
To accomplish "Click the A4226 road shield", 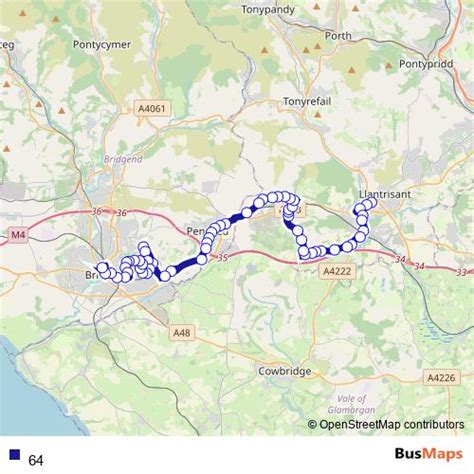I will (x=441, y=377).
